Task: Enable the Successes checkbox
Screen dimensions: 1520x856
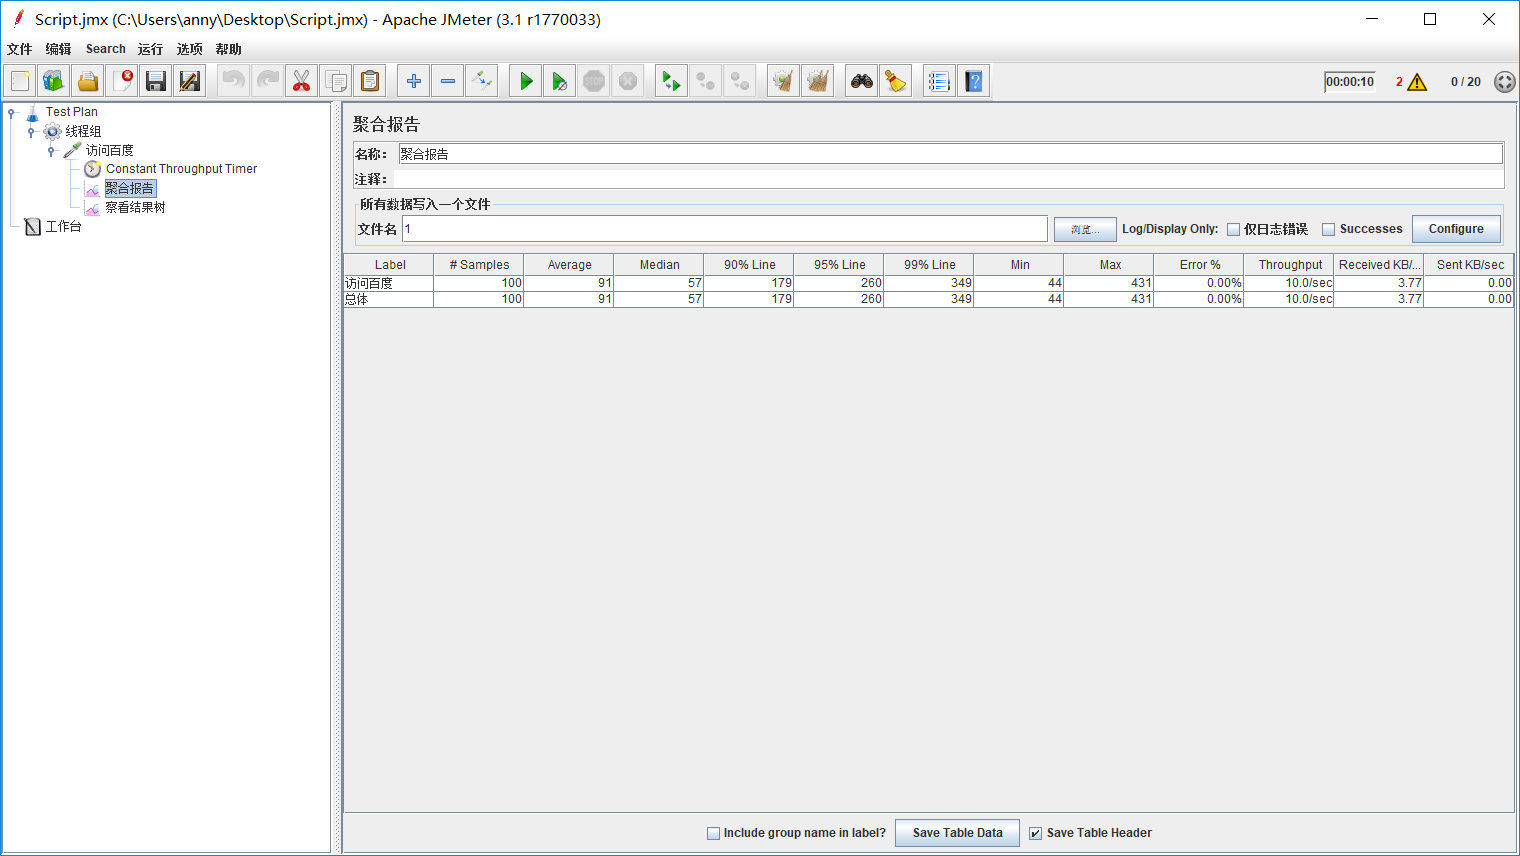Action: coord(1328,230)
